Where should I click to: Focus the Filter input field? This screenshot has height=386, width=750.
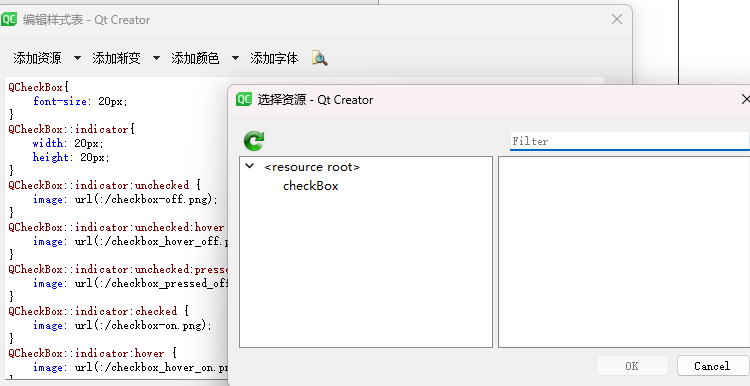coord(629,141)
